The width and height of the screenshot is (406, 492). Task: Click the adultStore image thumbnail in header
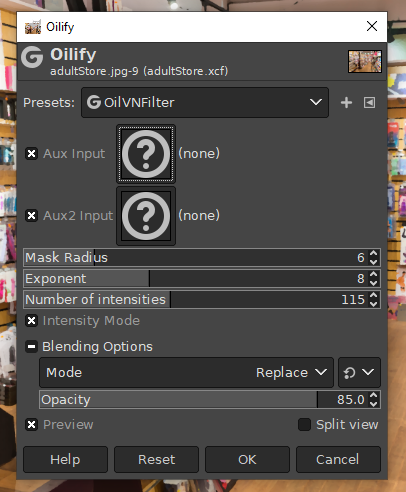(365, 61)
